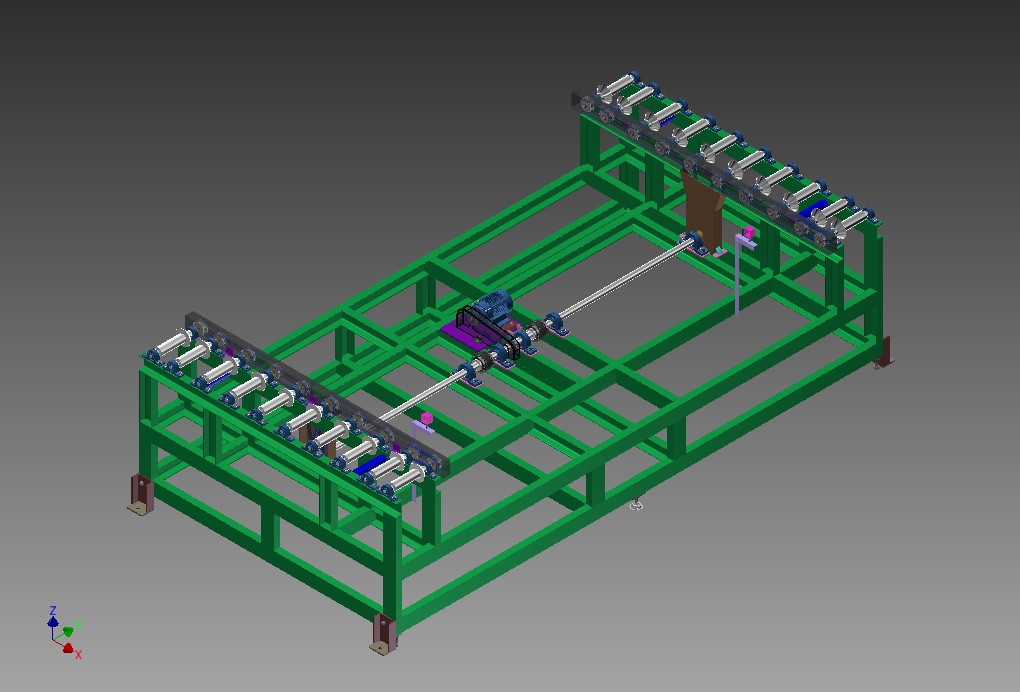This screenshot has height=692, width=1020.
Task: Click the frame's front corner mounting foot
Action: point(384,634)
